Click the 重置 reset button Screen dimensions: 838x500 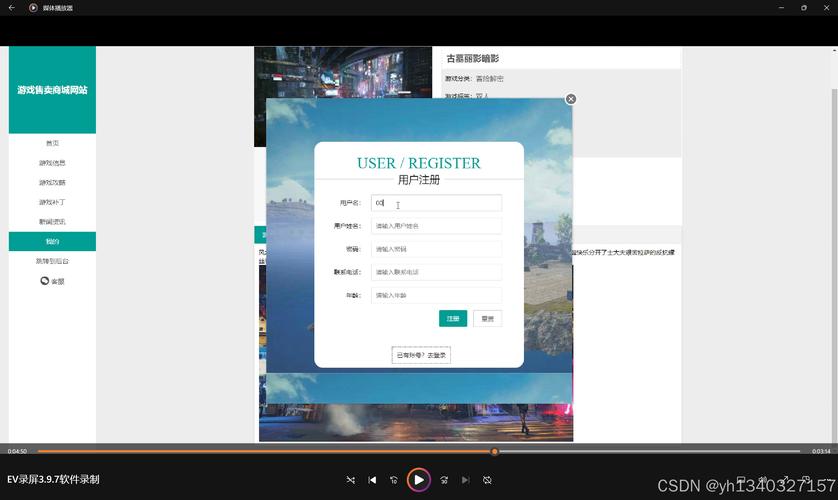[487, 318]
